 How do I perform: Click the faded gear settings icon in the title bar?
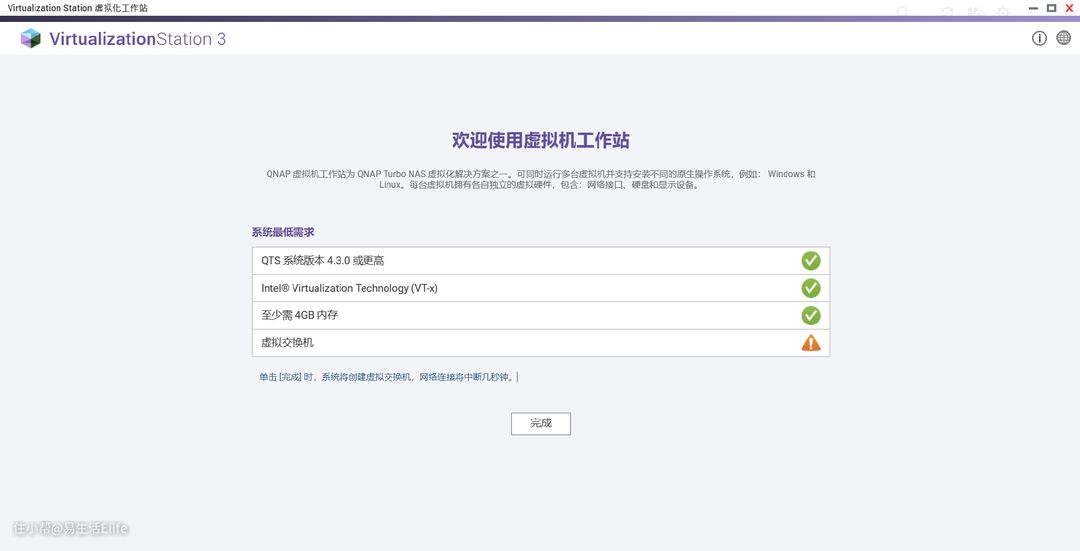pyautogui.click(x=1003, y=12)
